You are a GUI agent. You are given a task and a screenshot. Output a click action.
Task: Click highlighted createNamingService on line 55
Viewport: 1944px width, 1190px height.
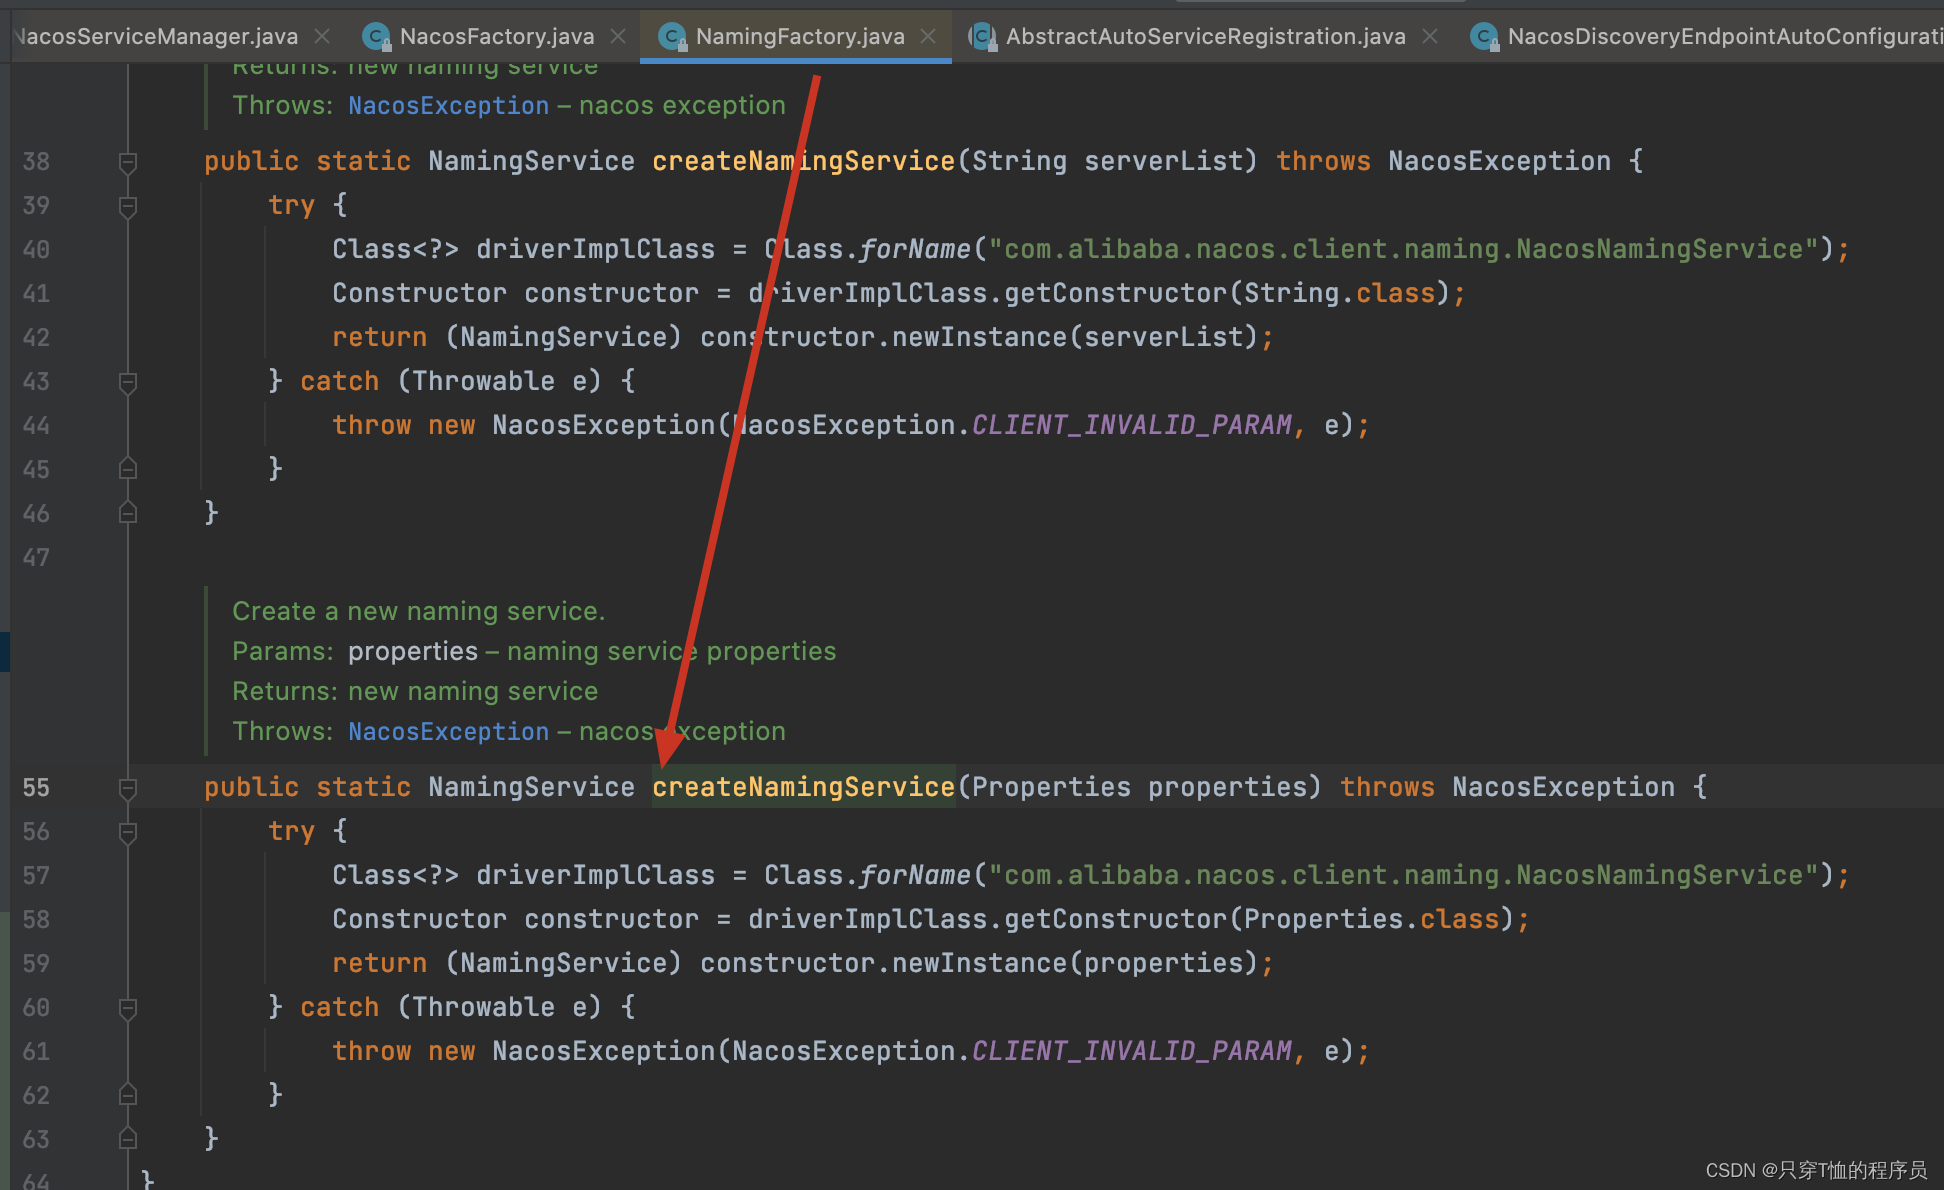tap(803, 787)
